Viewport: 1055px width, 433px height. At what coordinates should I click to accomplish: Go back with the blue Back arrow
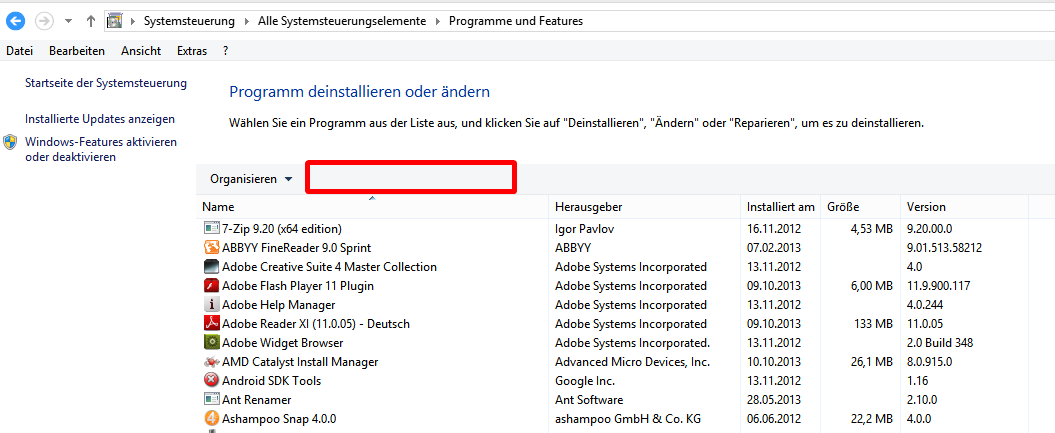[x=15, y=21]
